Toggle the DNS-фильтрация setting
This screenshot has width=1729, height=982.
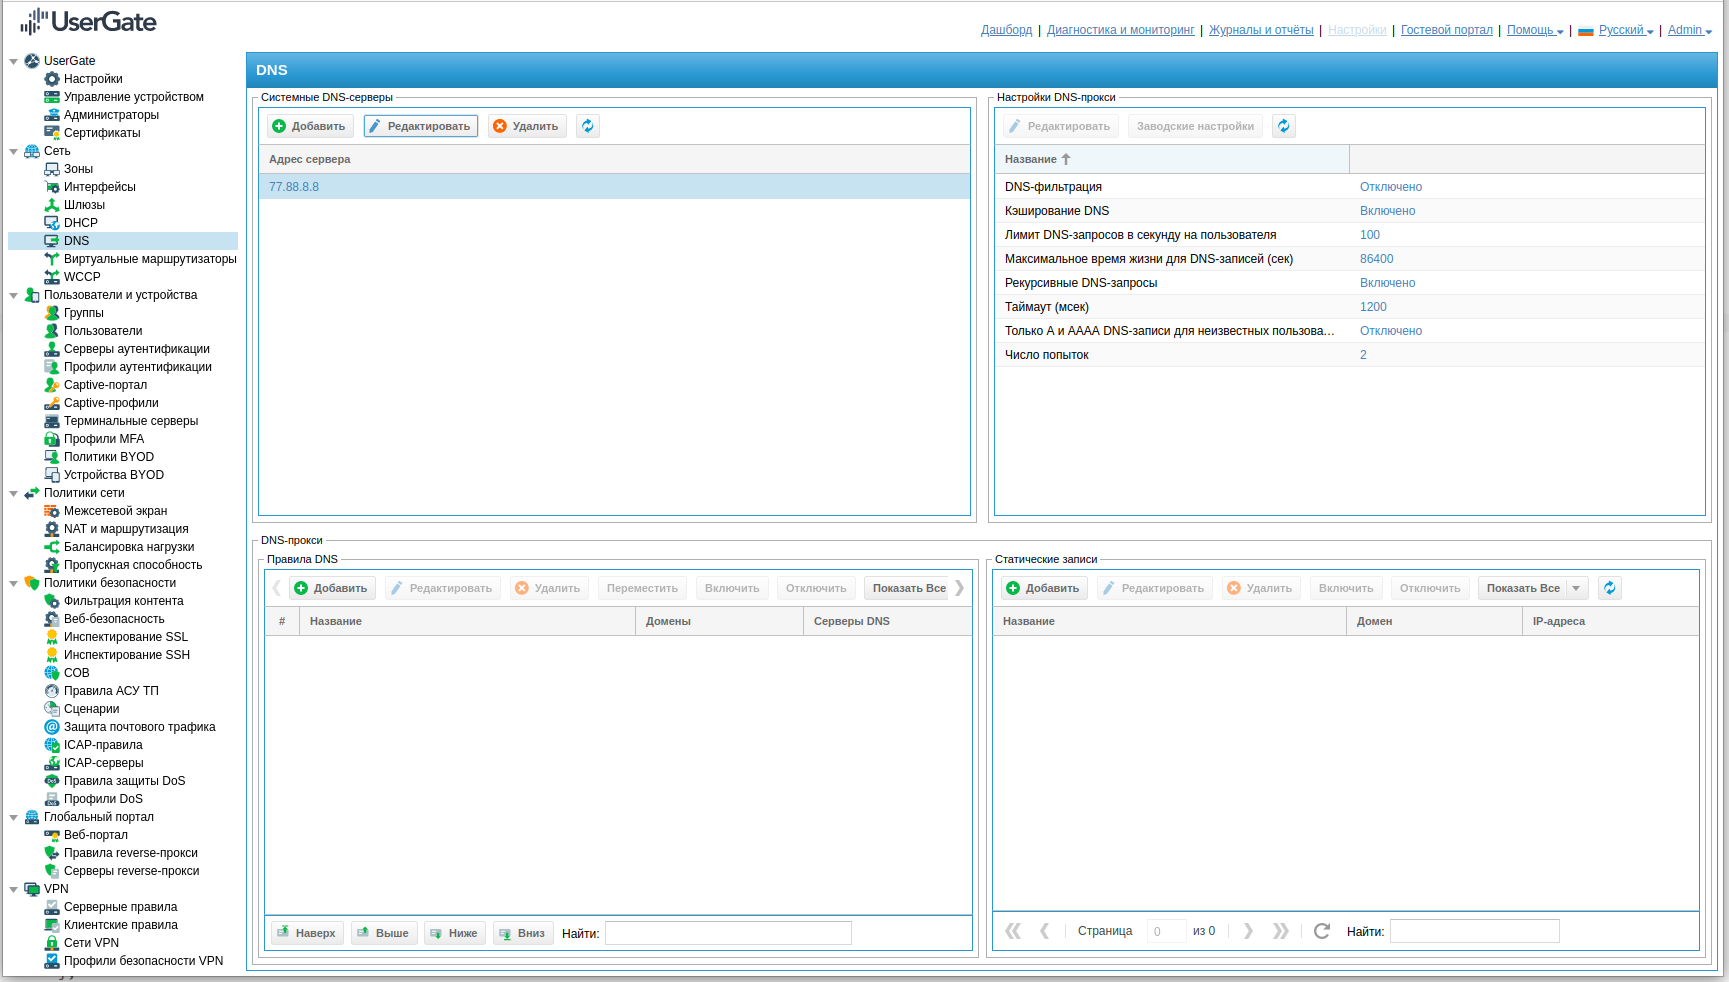1390,186
